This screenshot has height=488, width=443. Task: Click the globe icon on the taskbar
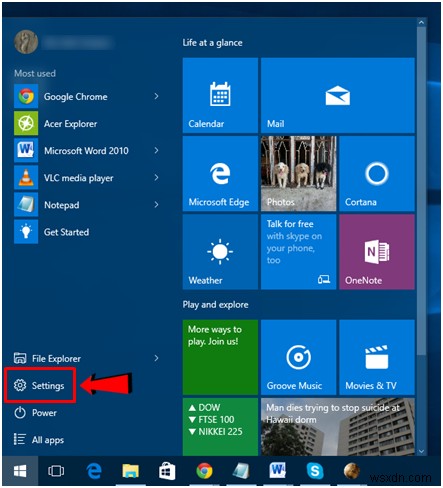(352, 471)
